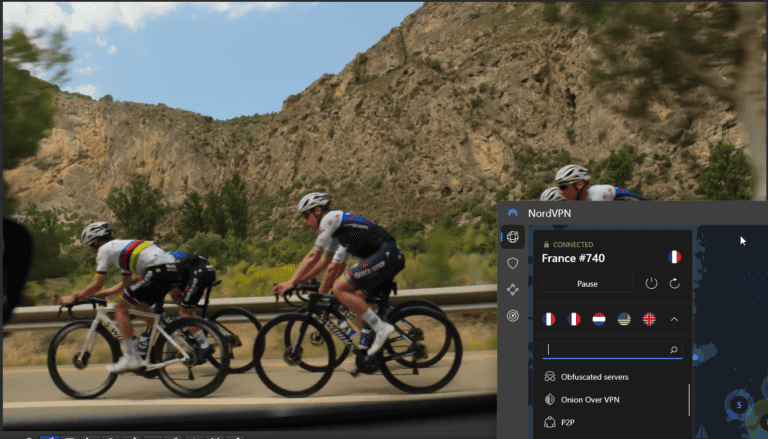Screen dimensions: 768x439
Task: Open Meshnet icon in NordVPN sidebar
Action: [x=512, y=290]
